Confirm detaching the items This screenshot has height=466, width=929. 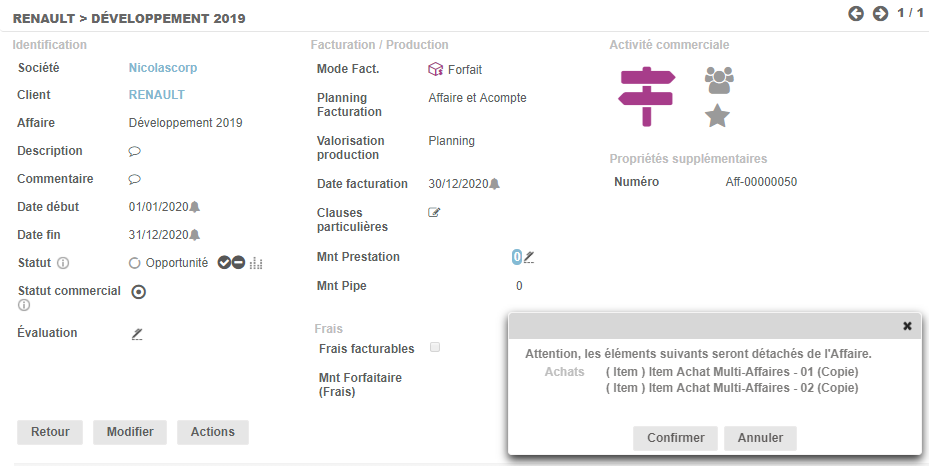click(675, 438)
